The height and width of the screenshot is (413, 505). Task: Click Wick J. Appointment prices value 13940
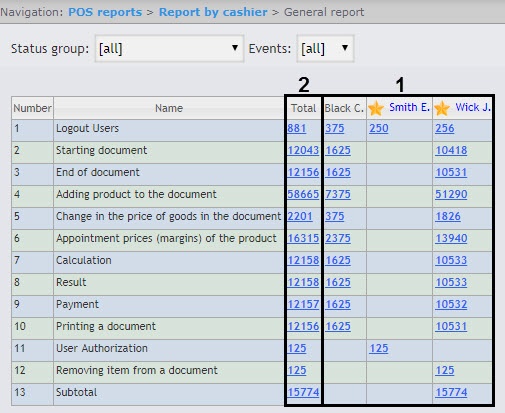coord(451,238)
